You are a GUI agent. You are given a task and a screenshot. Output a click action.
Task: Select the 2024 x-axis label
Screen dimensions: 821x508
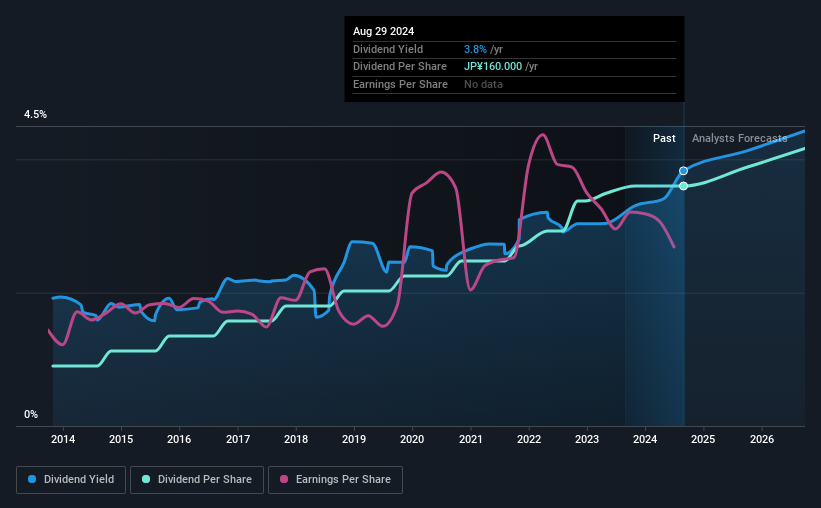point(645,439)
